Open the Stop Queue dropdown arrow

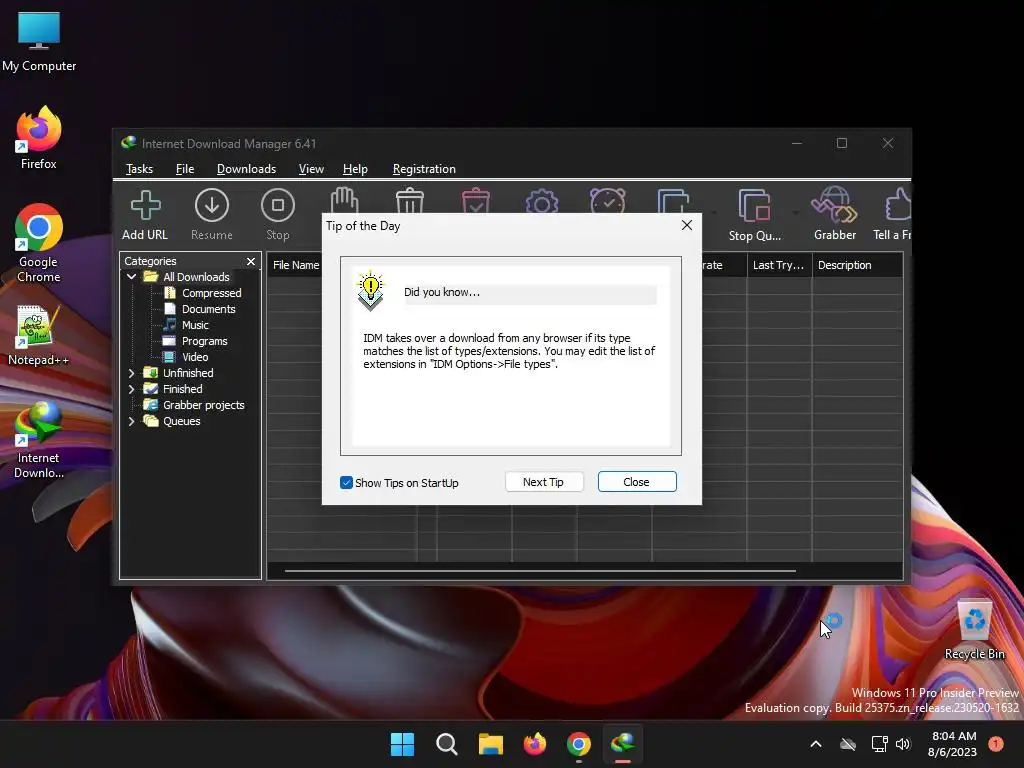795,212
